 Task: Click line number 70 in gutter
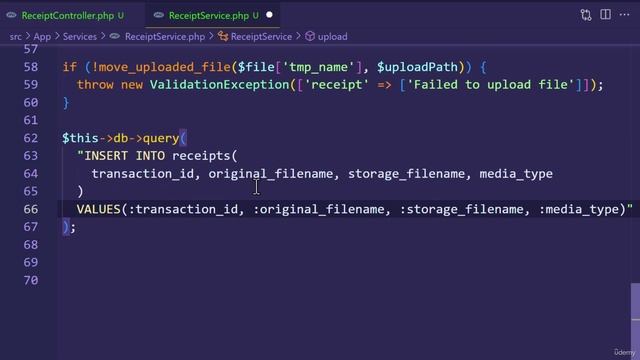coord(31,280)
